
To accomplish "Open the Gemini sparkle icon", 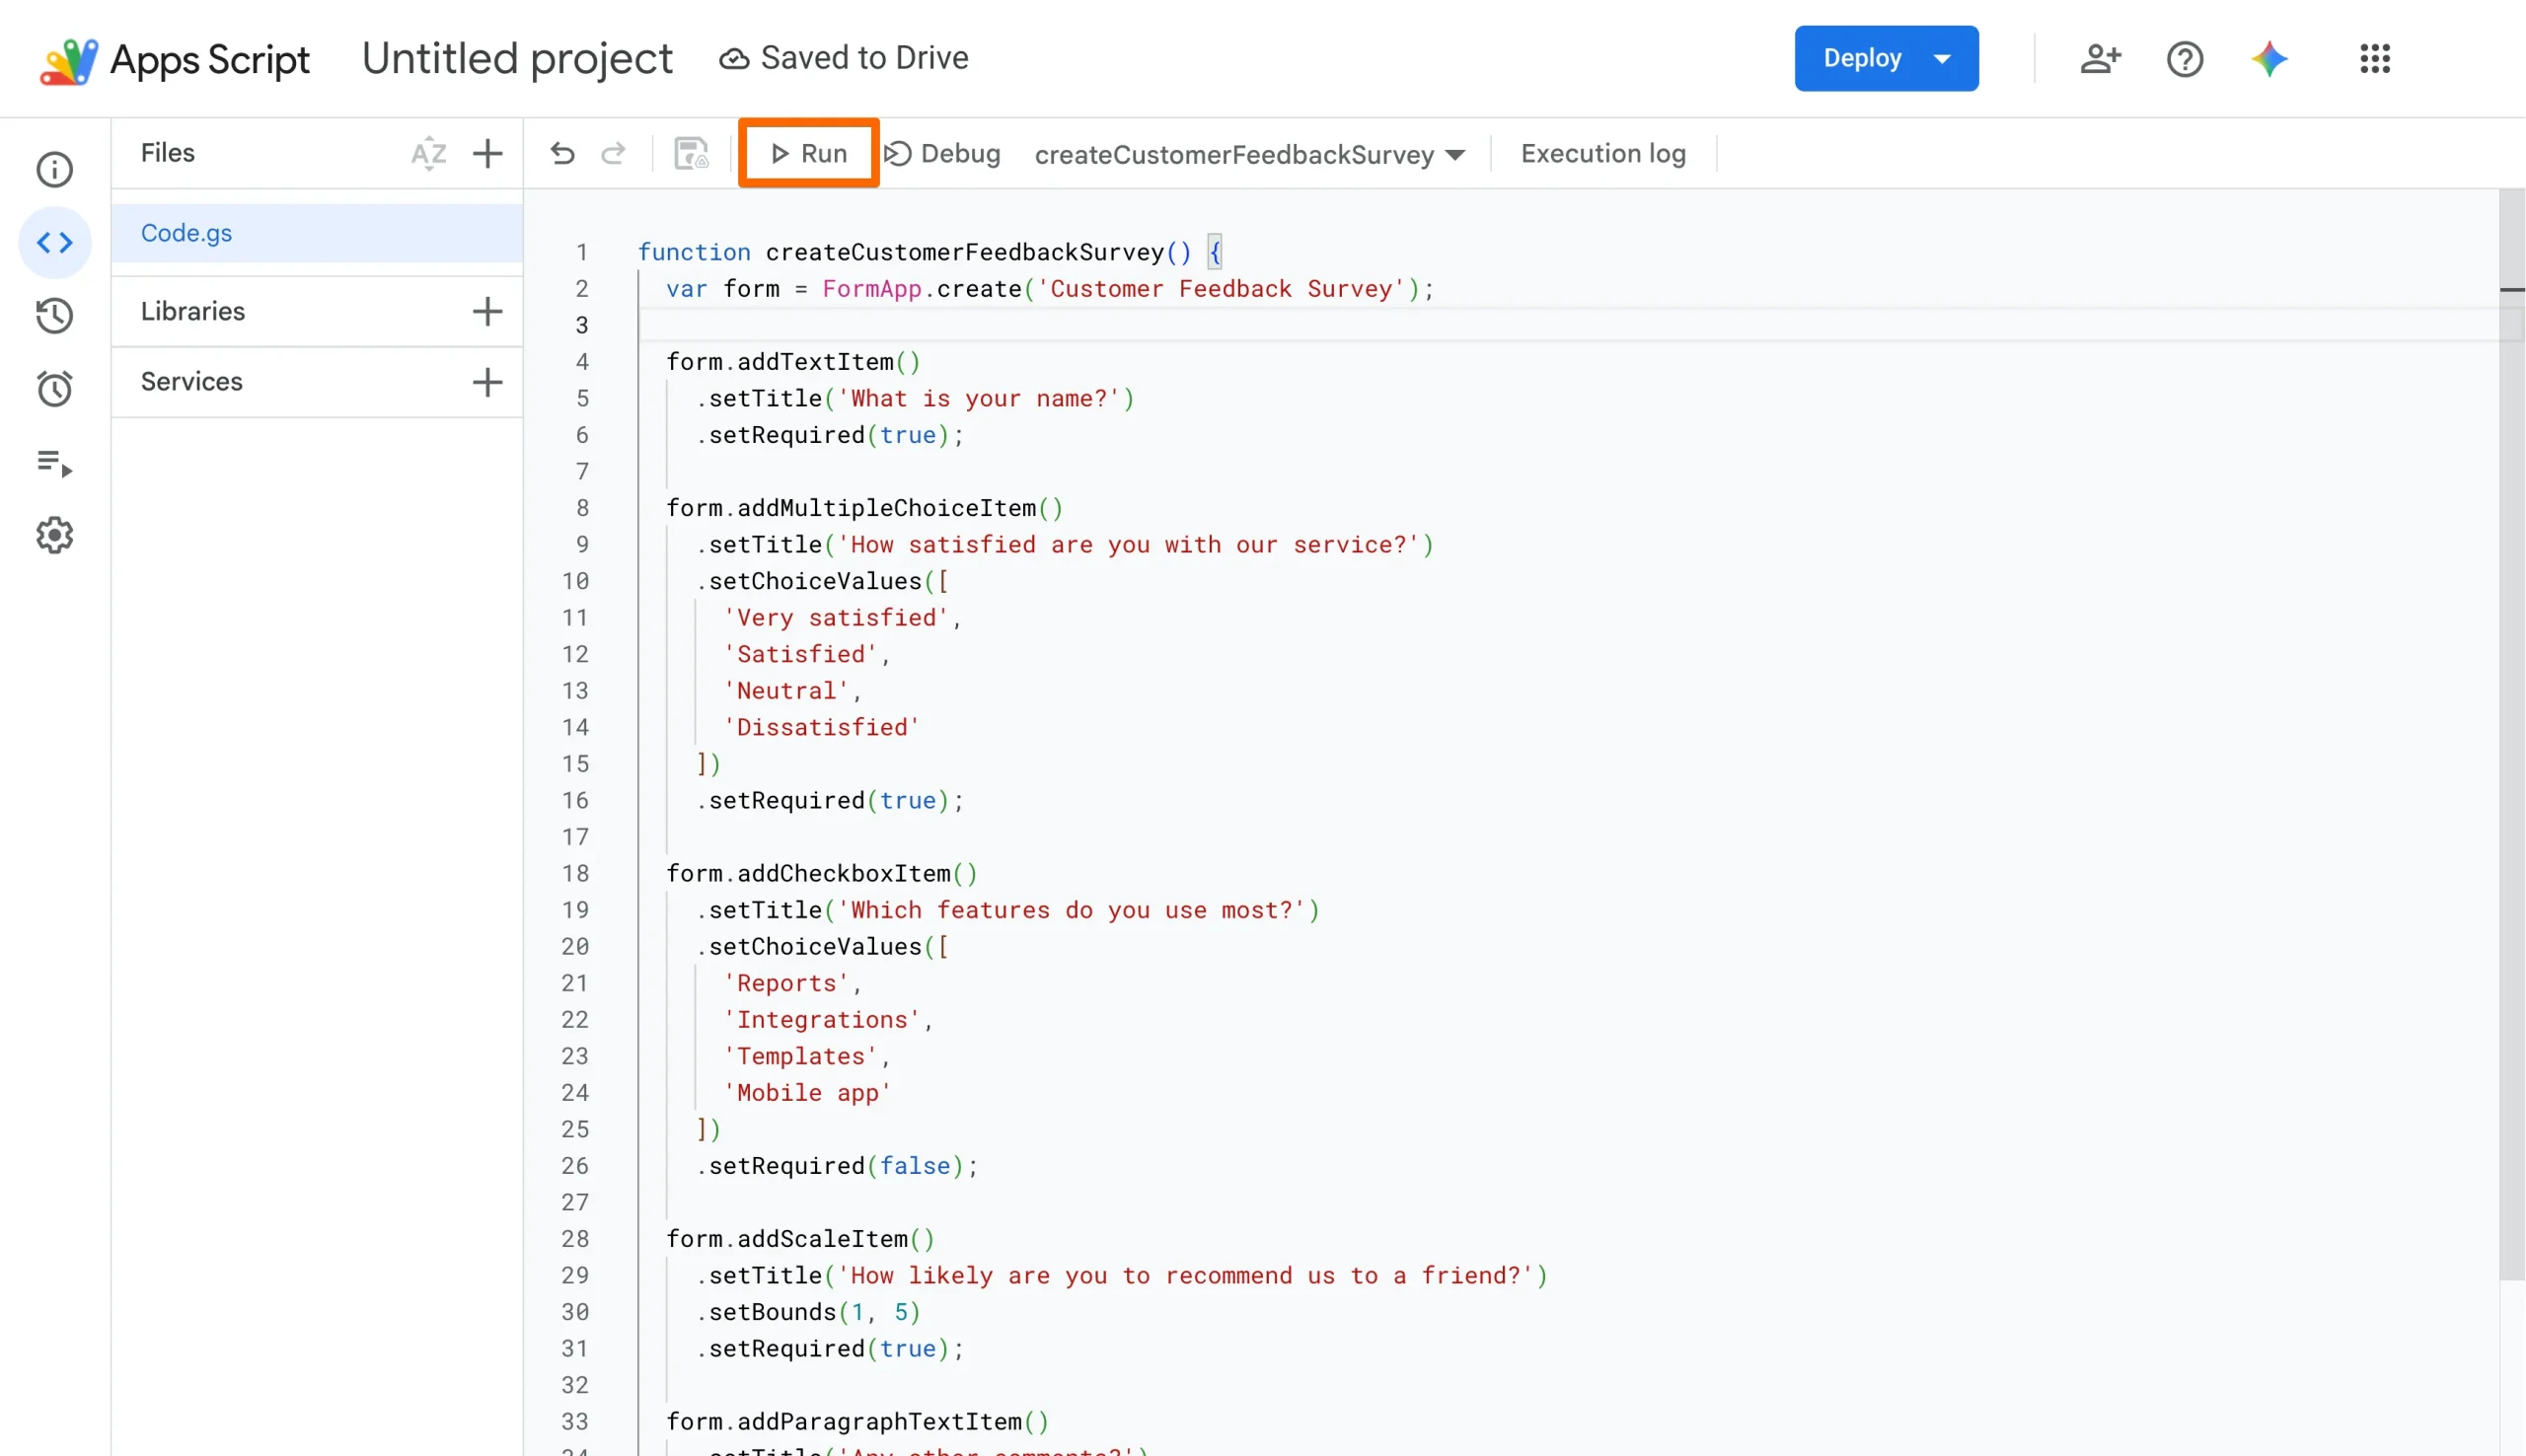I will [x=2269, y=59].
